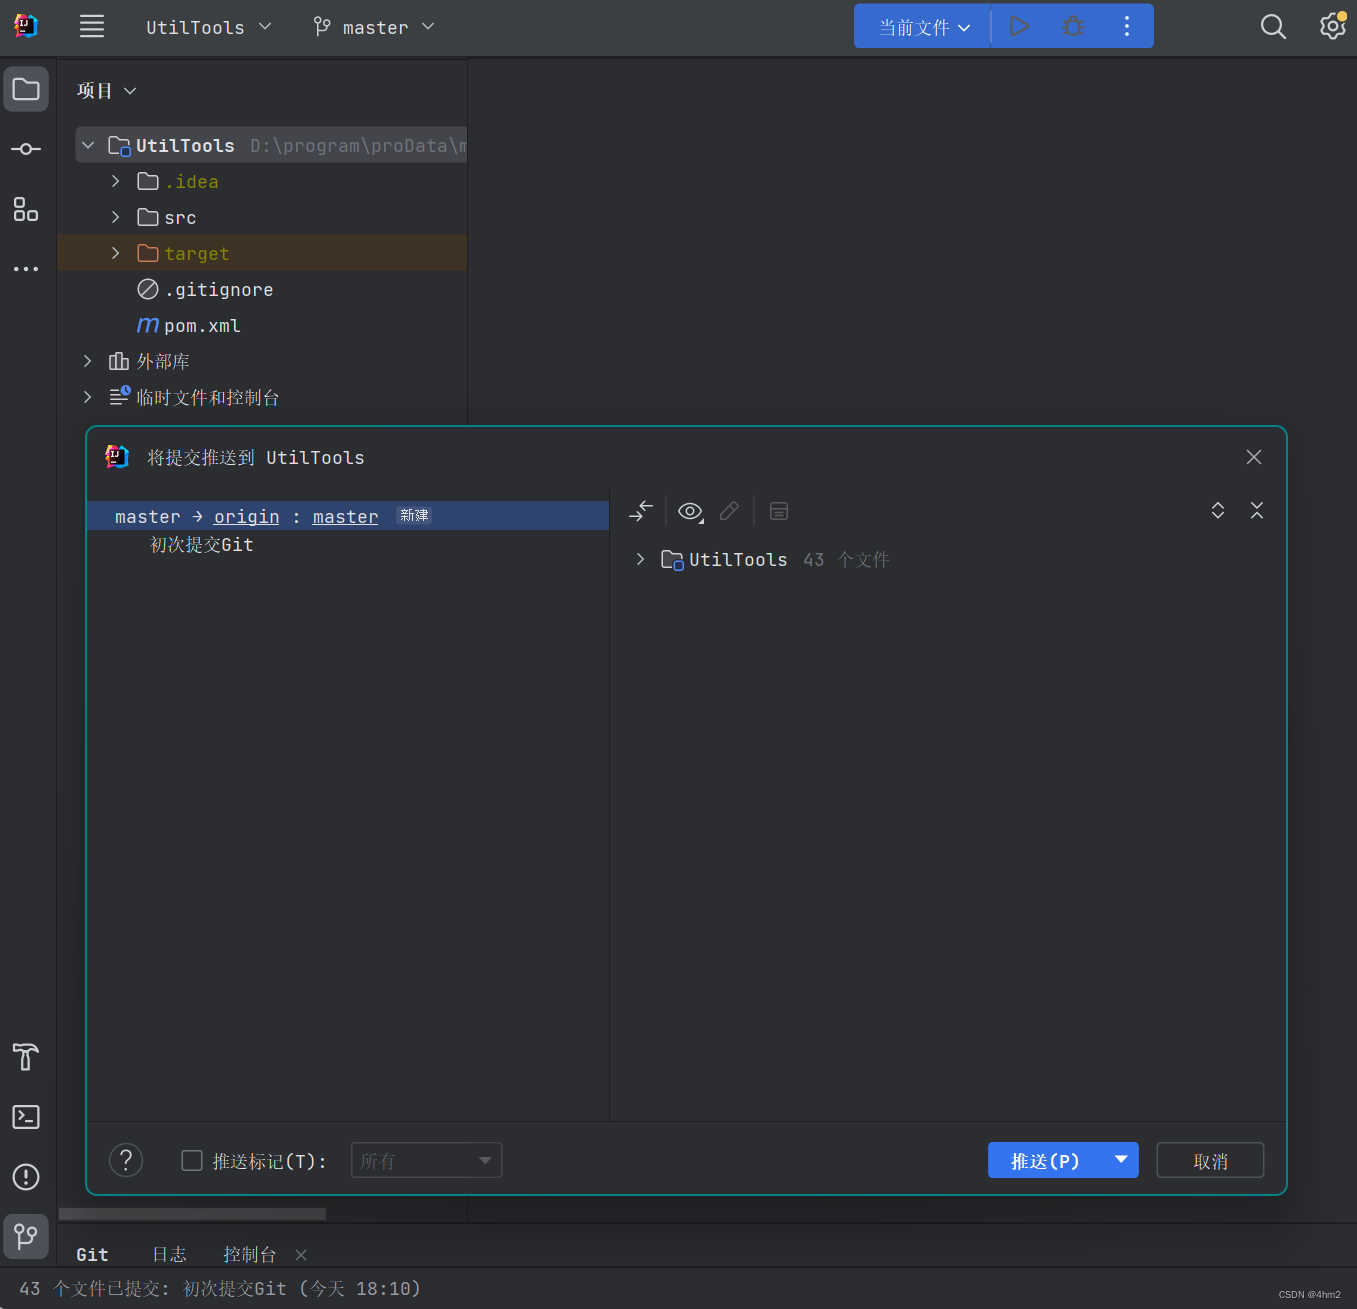This screenshot has height=1309, width=1357.
Task: Open the view options eye icon
Action: (x=691, y=511)
